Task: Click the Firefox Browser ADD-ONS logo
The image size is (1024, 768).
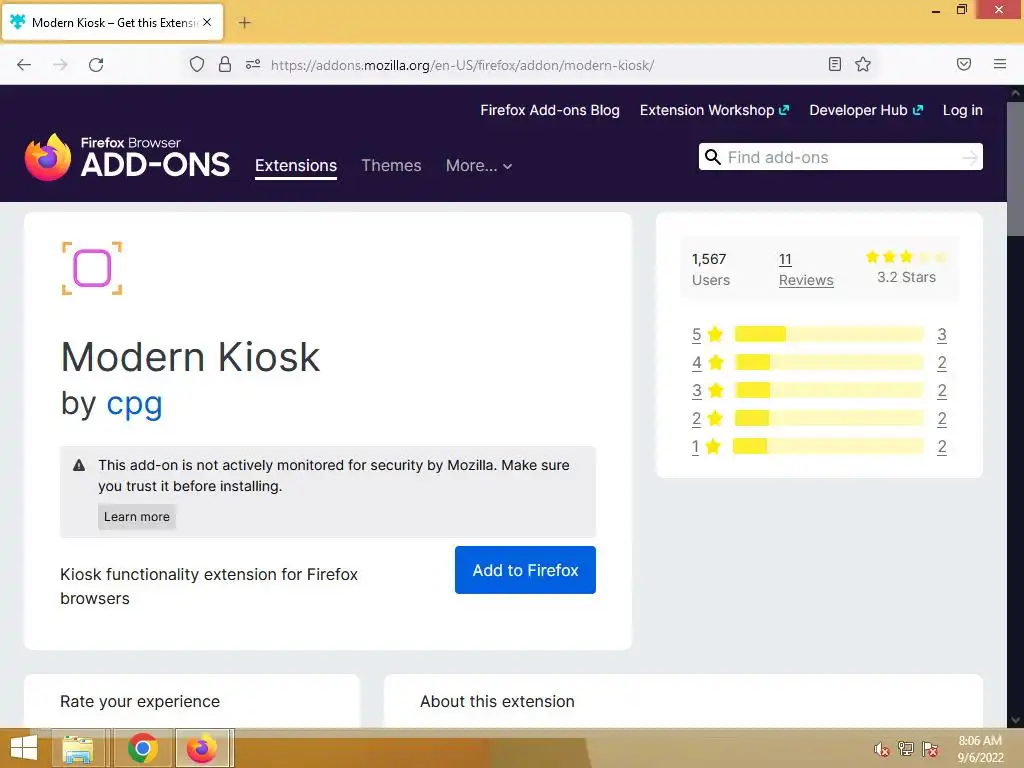Action: 127,157
